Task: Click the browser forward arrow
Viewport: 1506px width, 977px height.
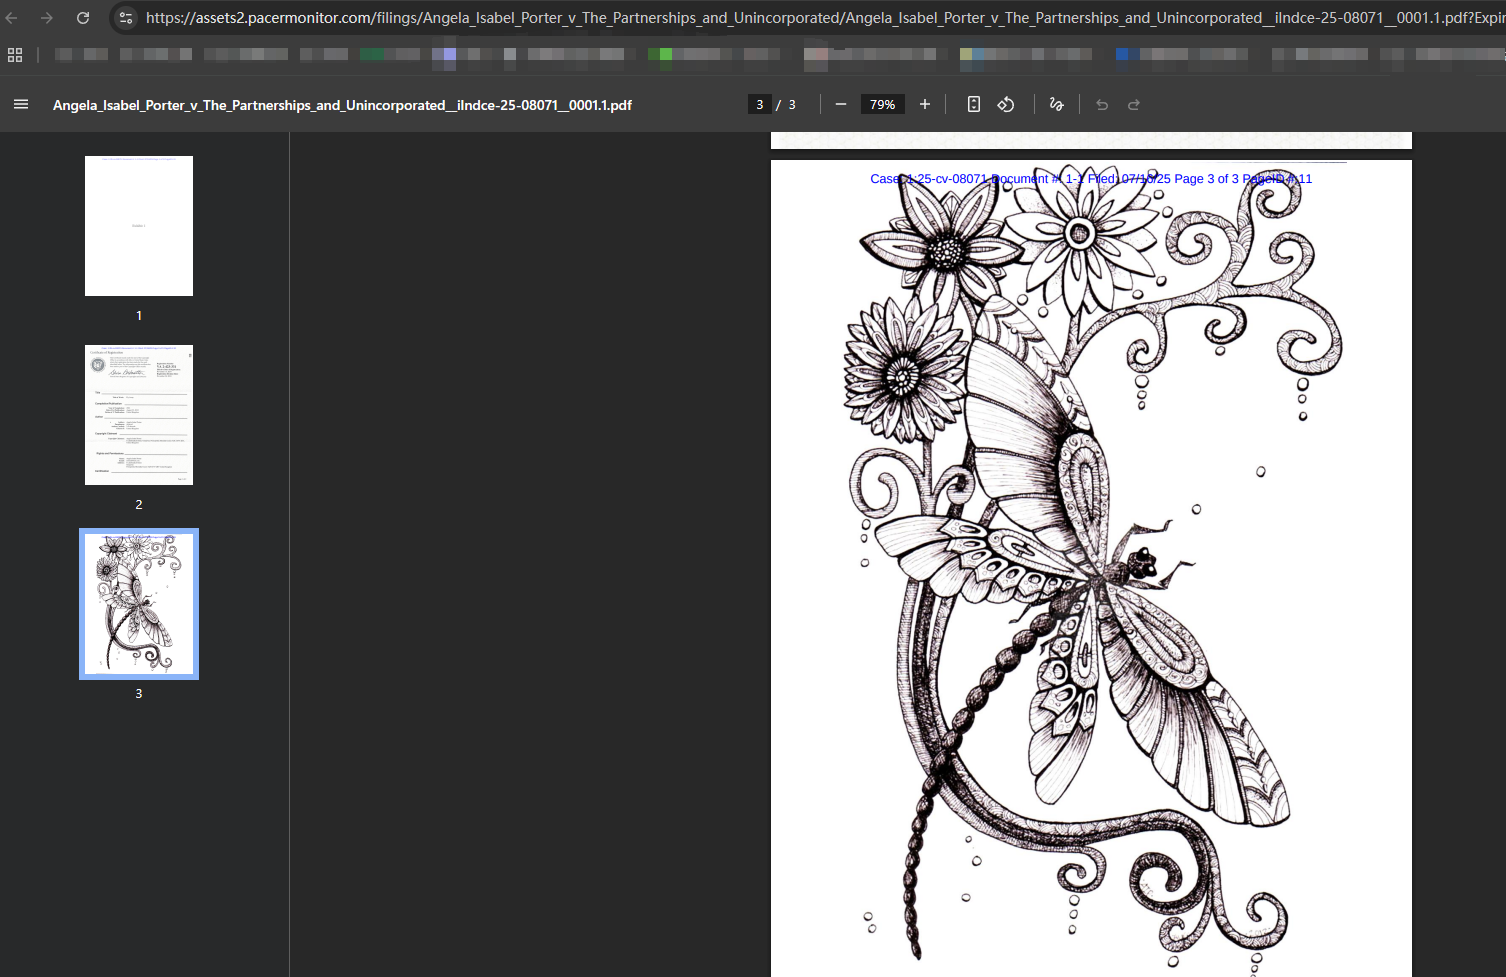Action: [47, 18]
